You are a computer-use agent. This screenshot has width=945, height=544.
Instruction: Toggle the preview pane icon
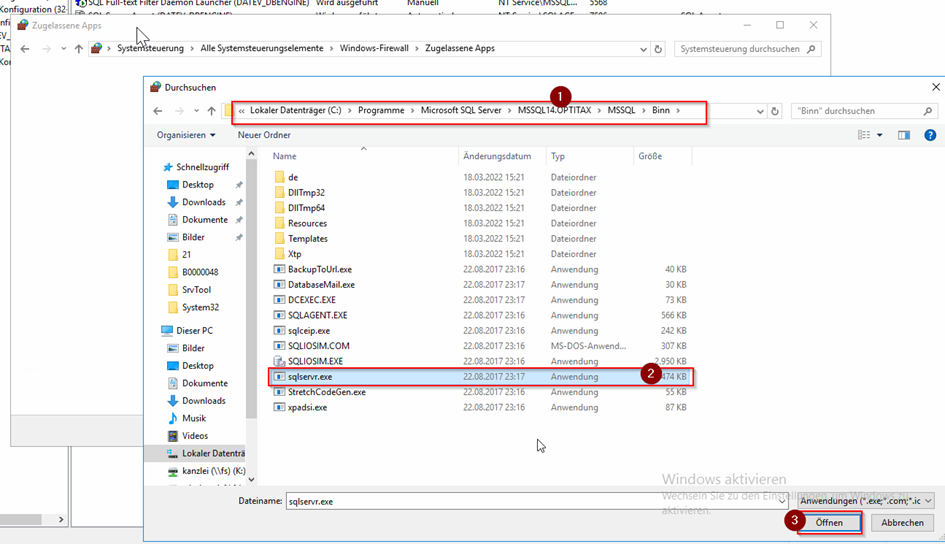(904, 135)
